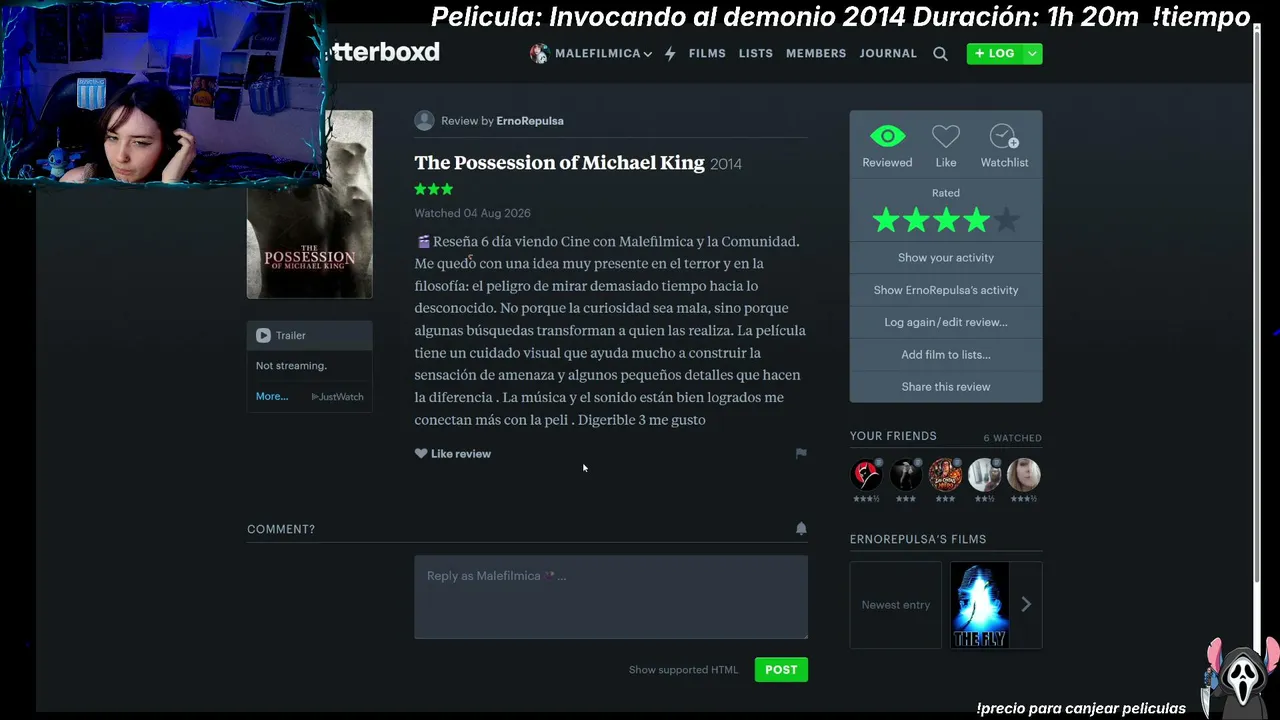Click the "COMMENT?" heading text

pos(281,529)
